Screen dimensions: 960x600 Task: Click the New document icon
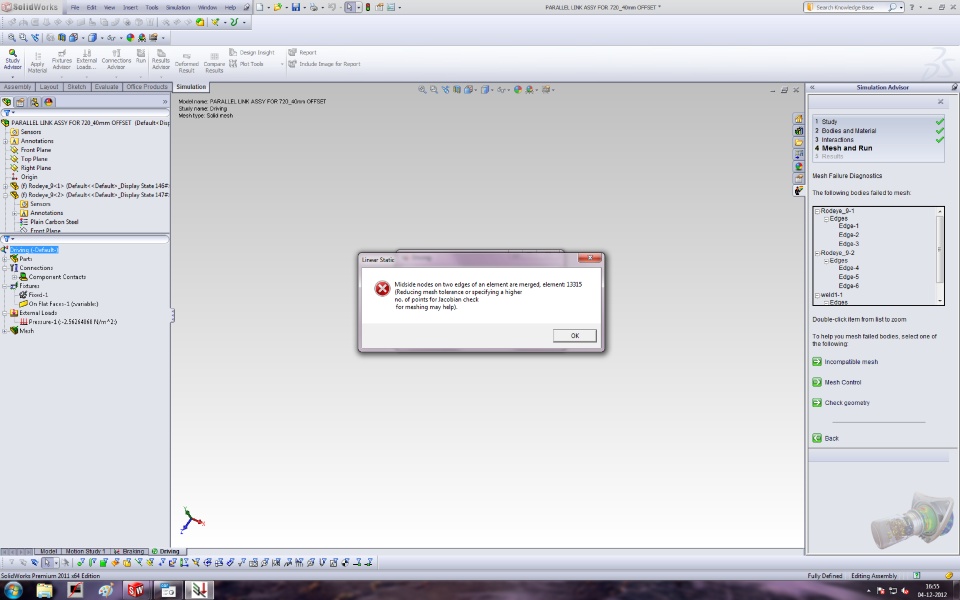[260, 7]
